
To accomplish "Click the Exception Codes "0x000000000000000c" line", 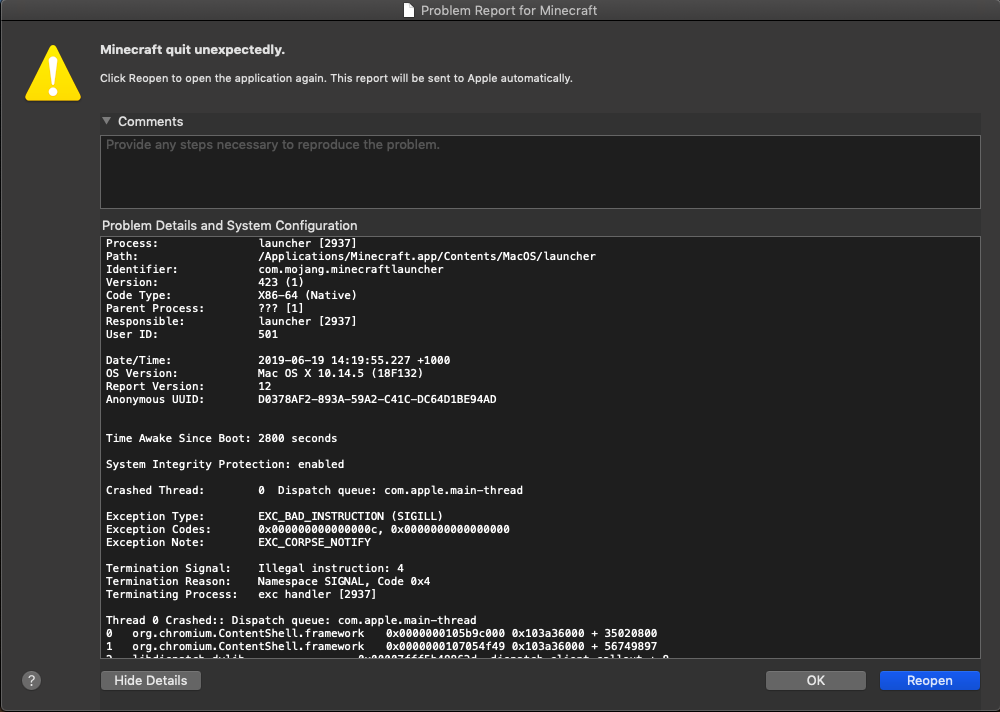I will click(x=307, y=529).
